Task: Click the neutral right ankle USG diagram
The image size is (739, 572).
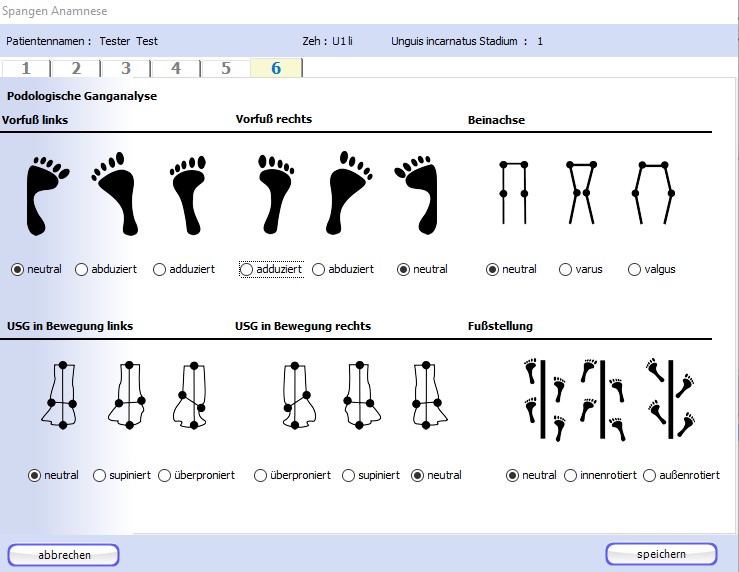Action: coord(428,395)
